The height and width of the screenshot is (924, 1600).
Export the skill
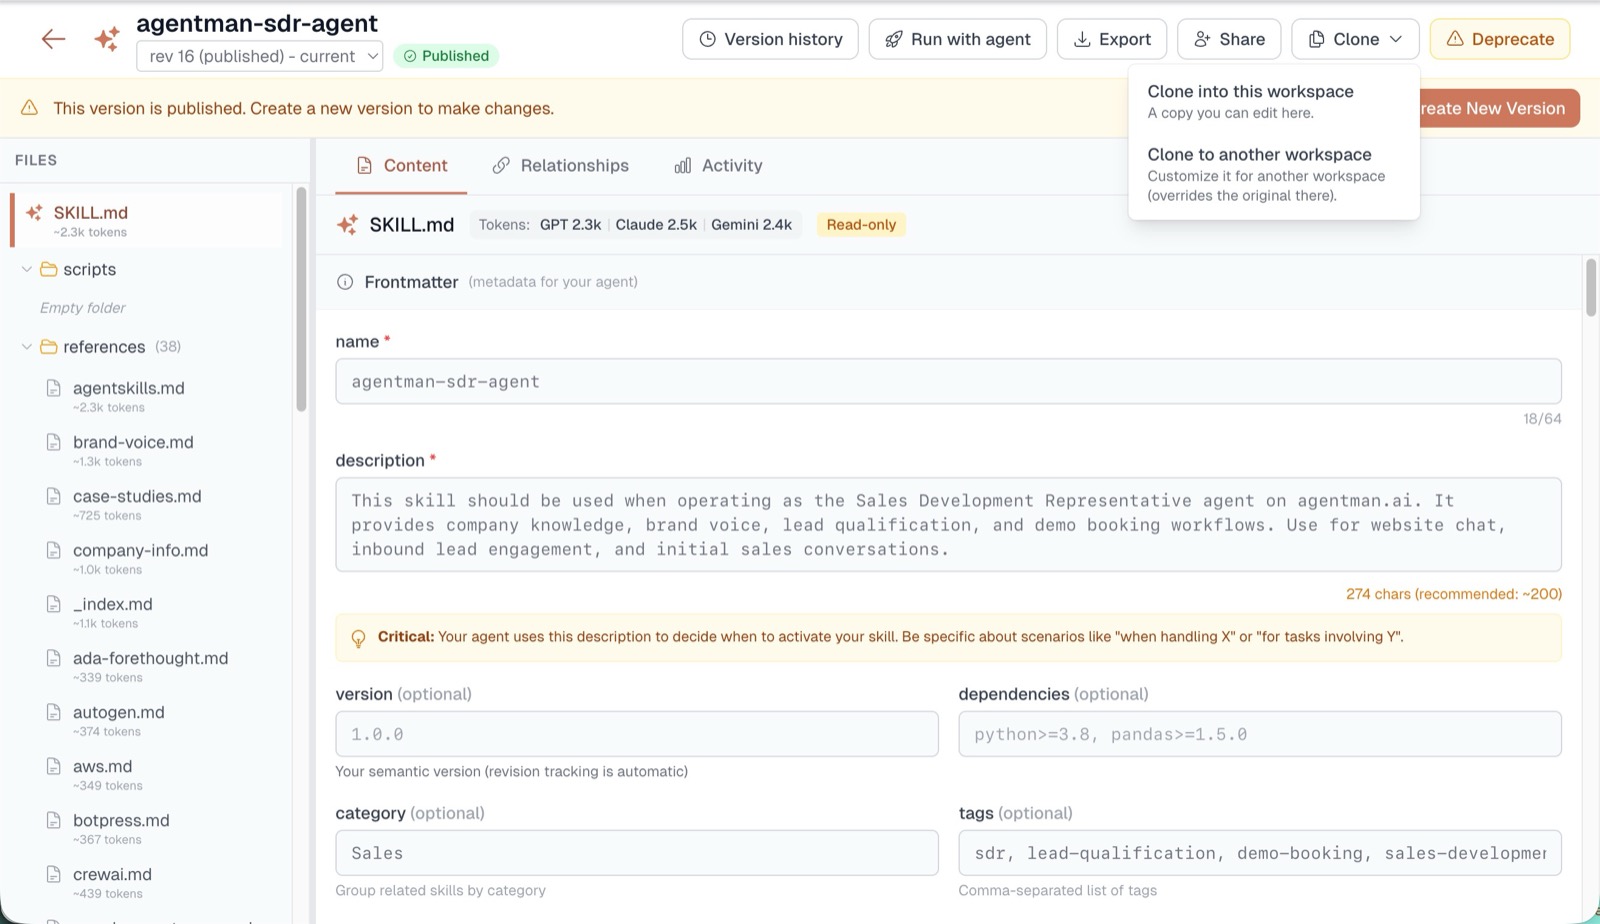(1112, 39)
